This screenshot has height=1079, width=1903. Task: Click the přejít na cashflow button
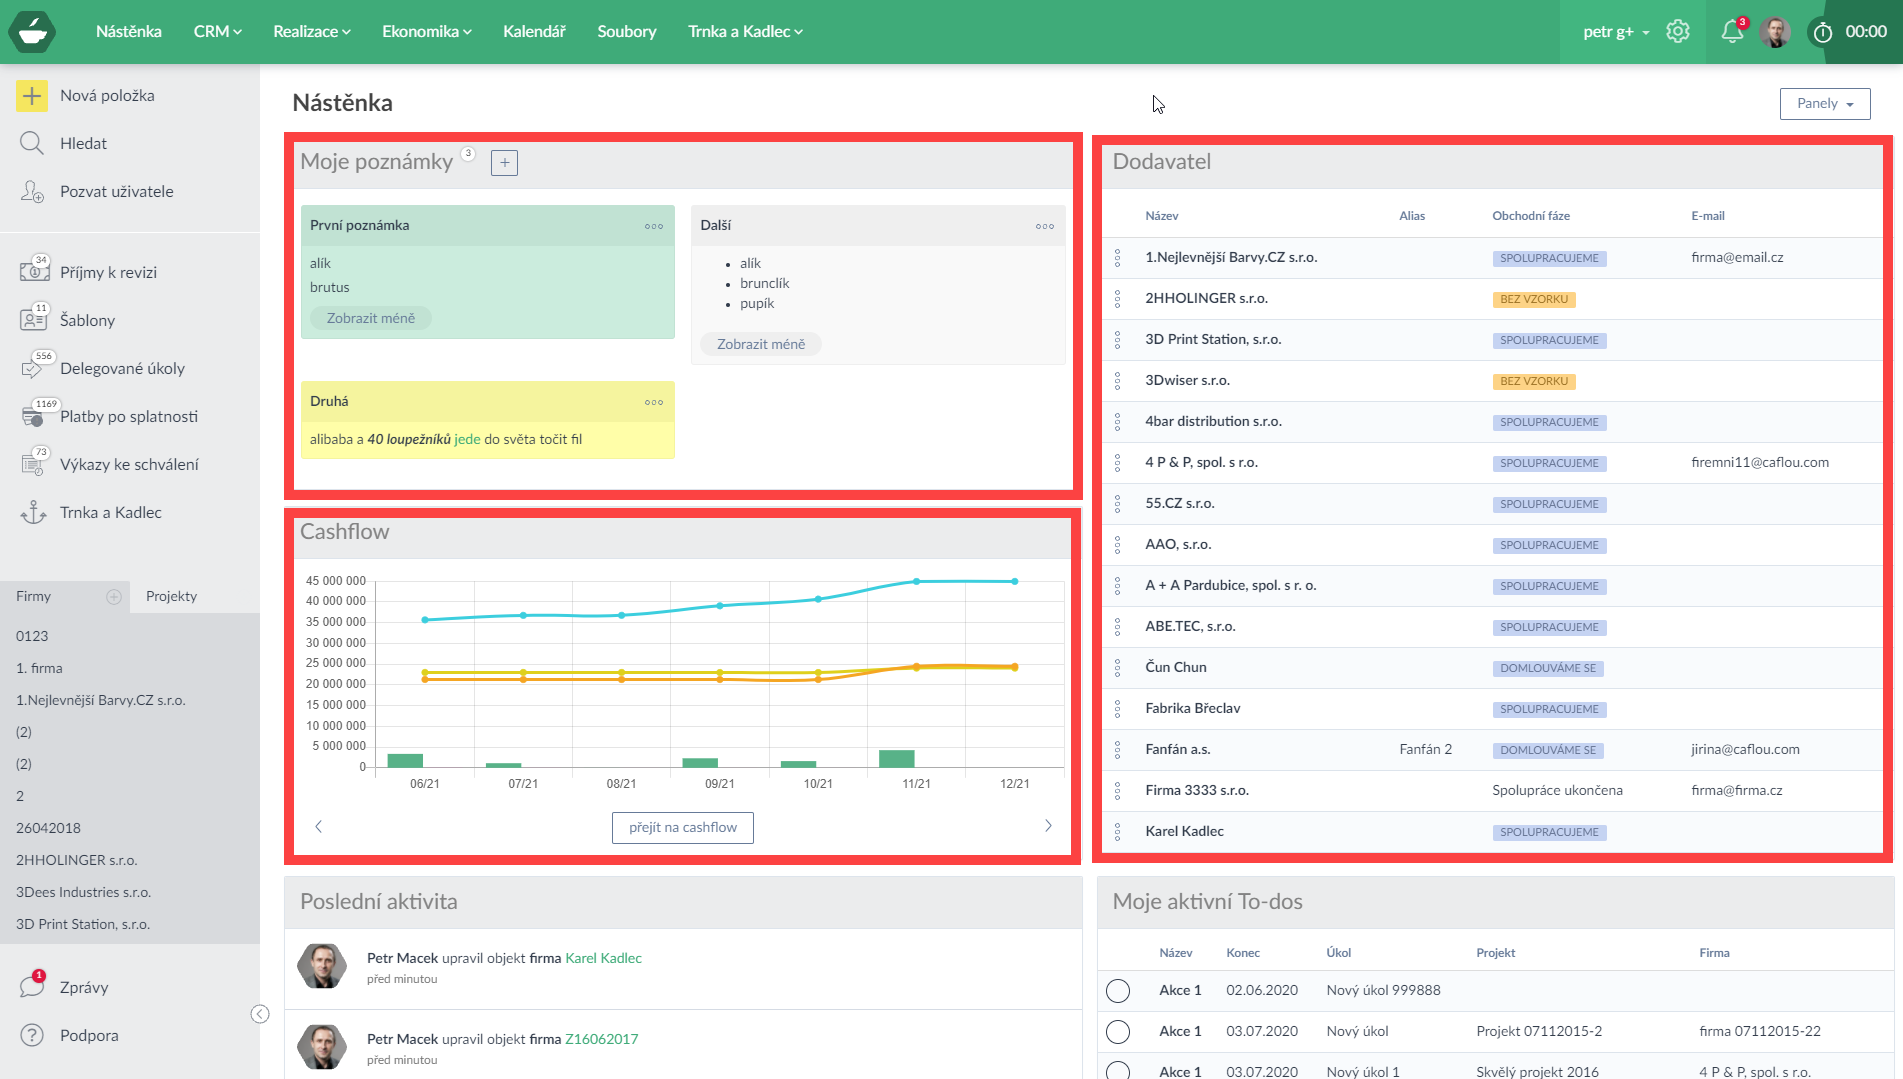tap(682, 828)
